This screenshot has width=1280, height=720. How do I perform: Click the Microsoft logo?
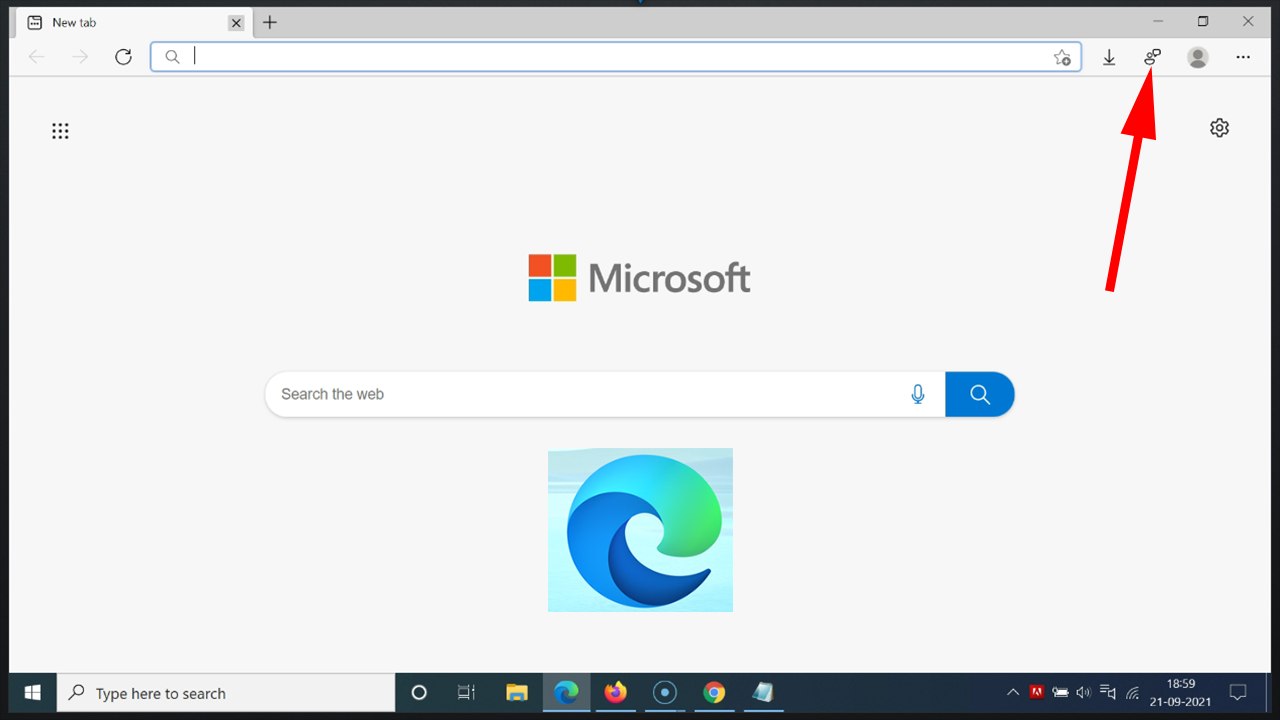640,278
